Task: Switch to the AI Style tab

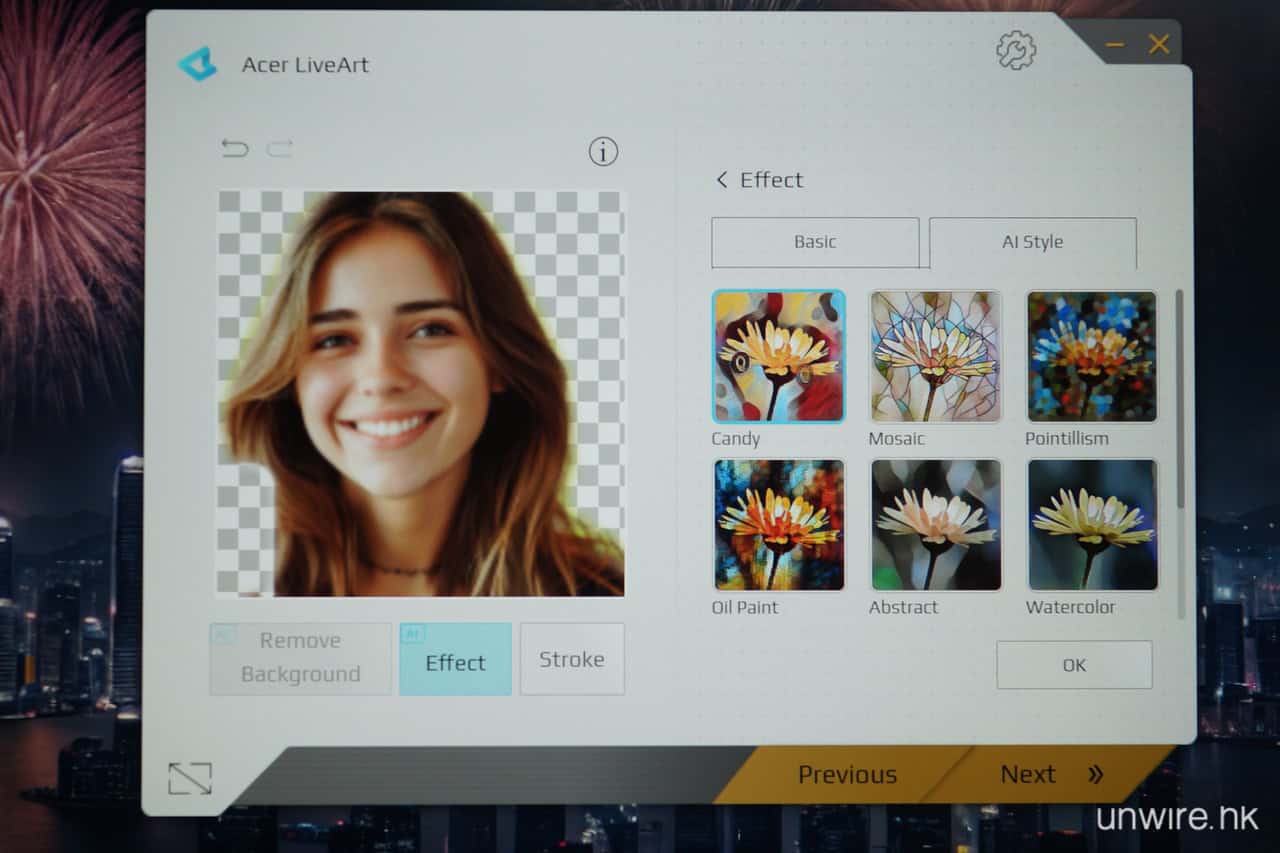Action: click(1032, 242)
